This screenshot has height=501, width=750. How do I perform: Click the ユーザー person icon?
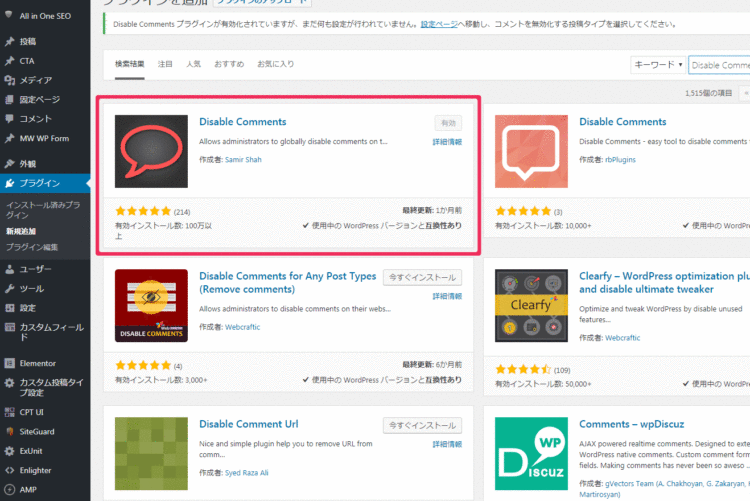tap(9, 269)
